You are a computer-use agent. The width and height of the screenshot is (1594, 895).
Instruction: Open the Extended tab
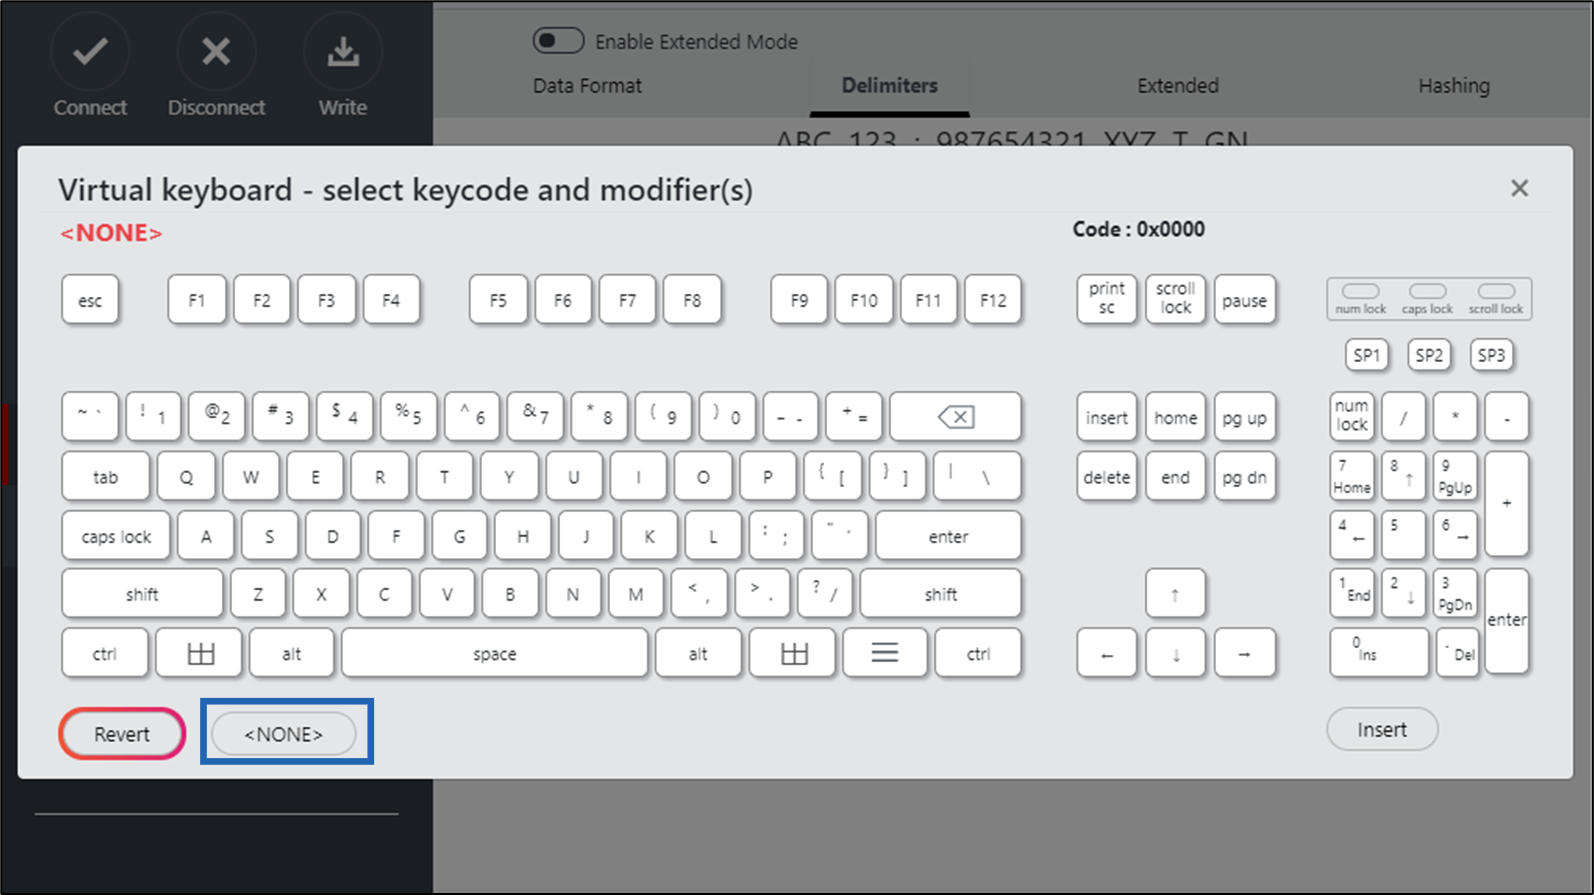click(1177, 86)
